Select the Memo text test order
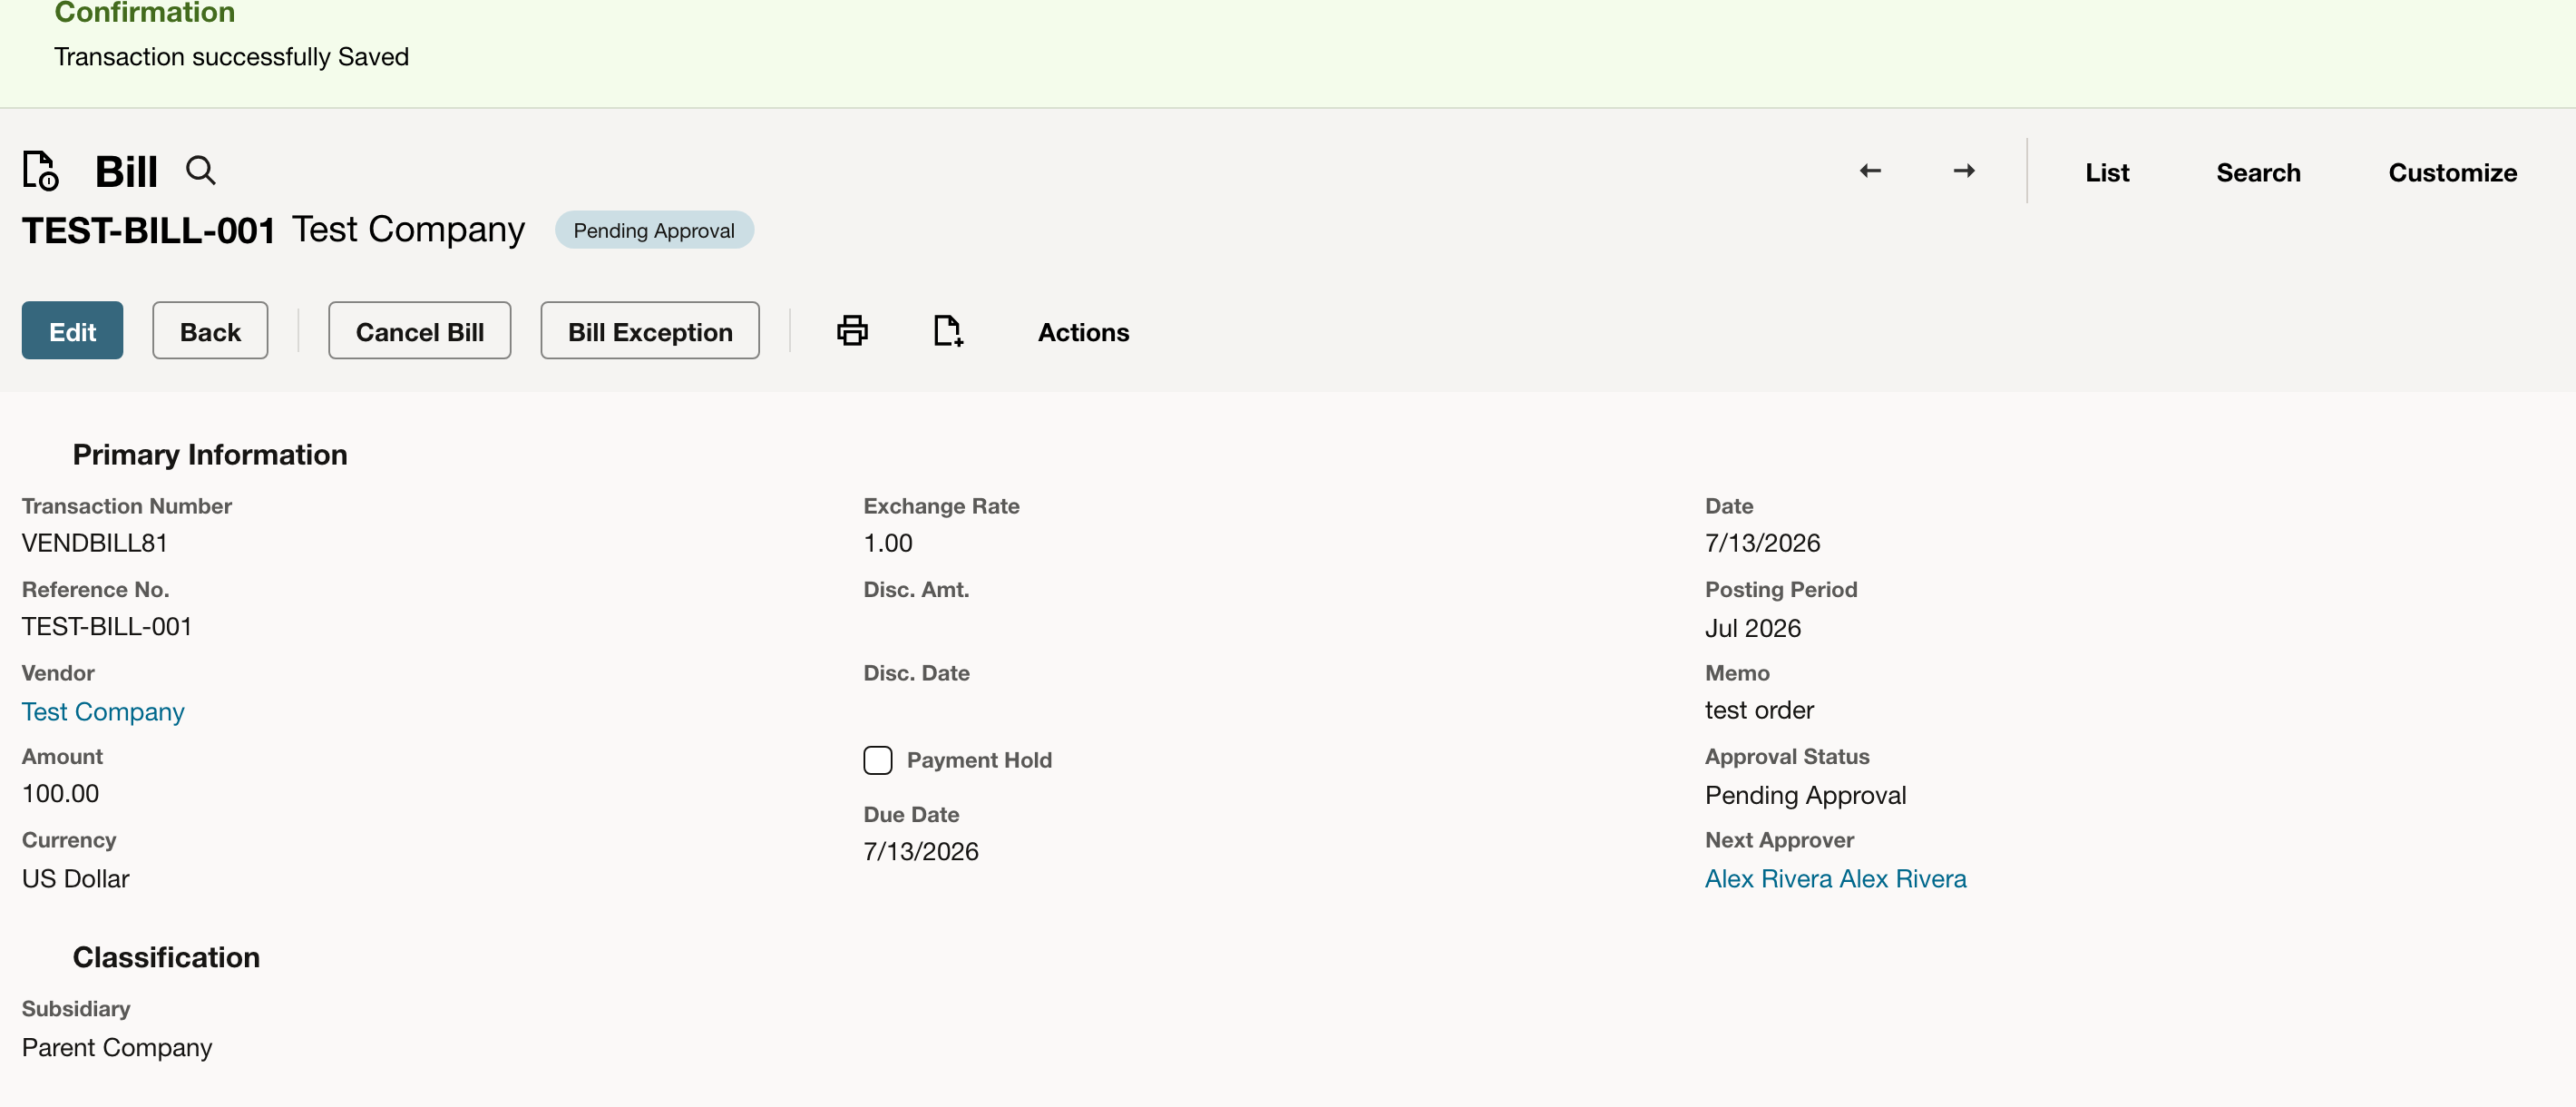2576x1107 pixels. tap(1759, 710)
